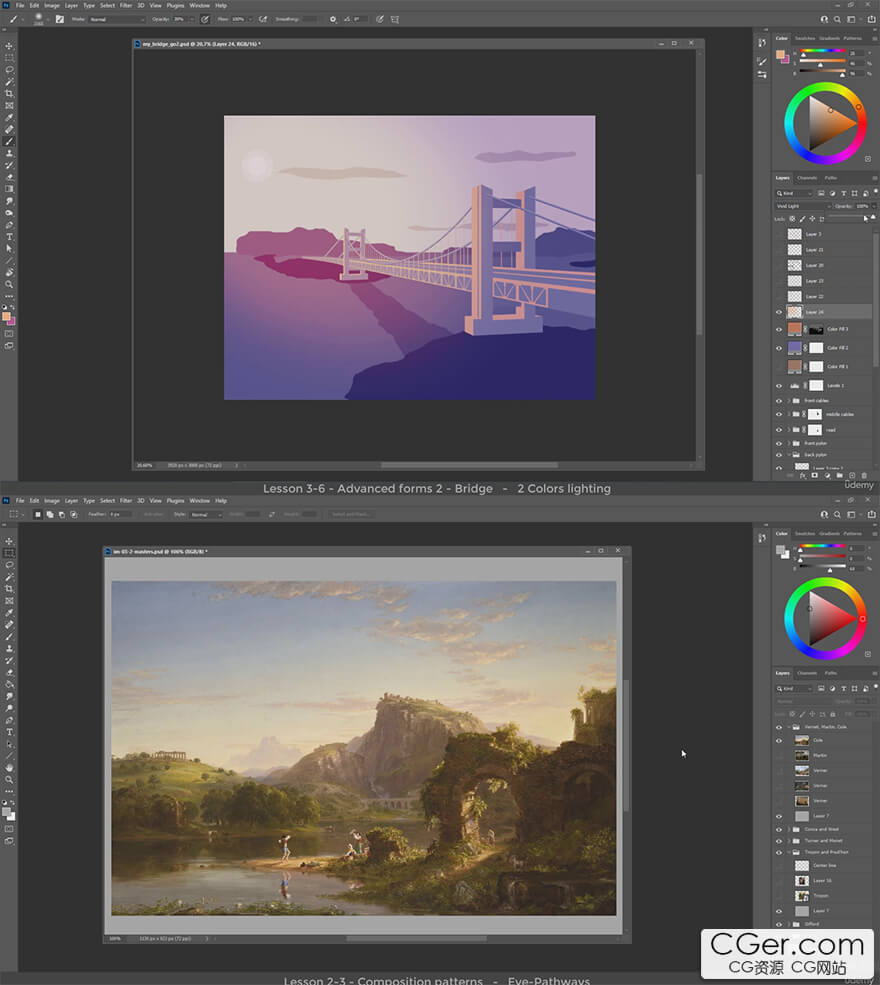
Task: Filter for type layers in the bridge Layers panel
Action: 844,193
